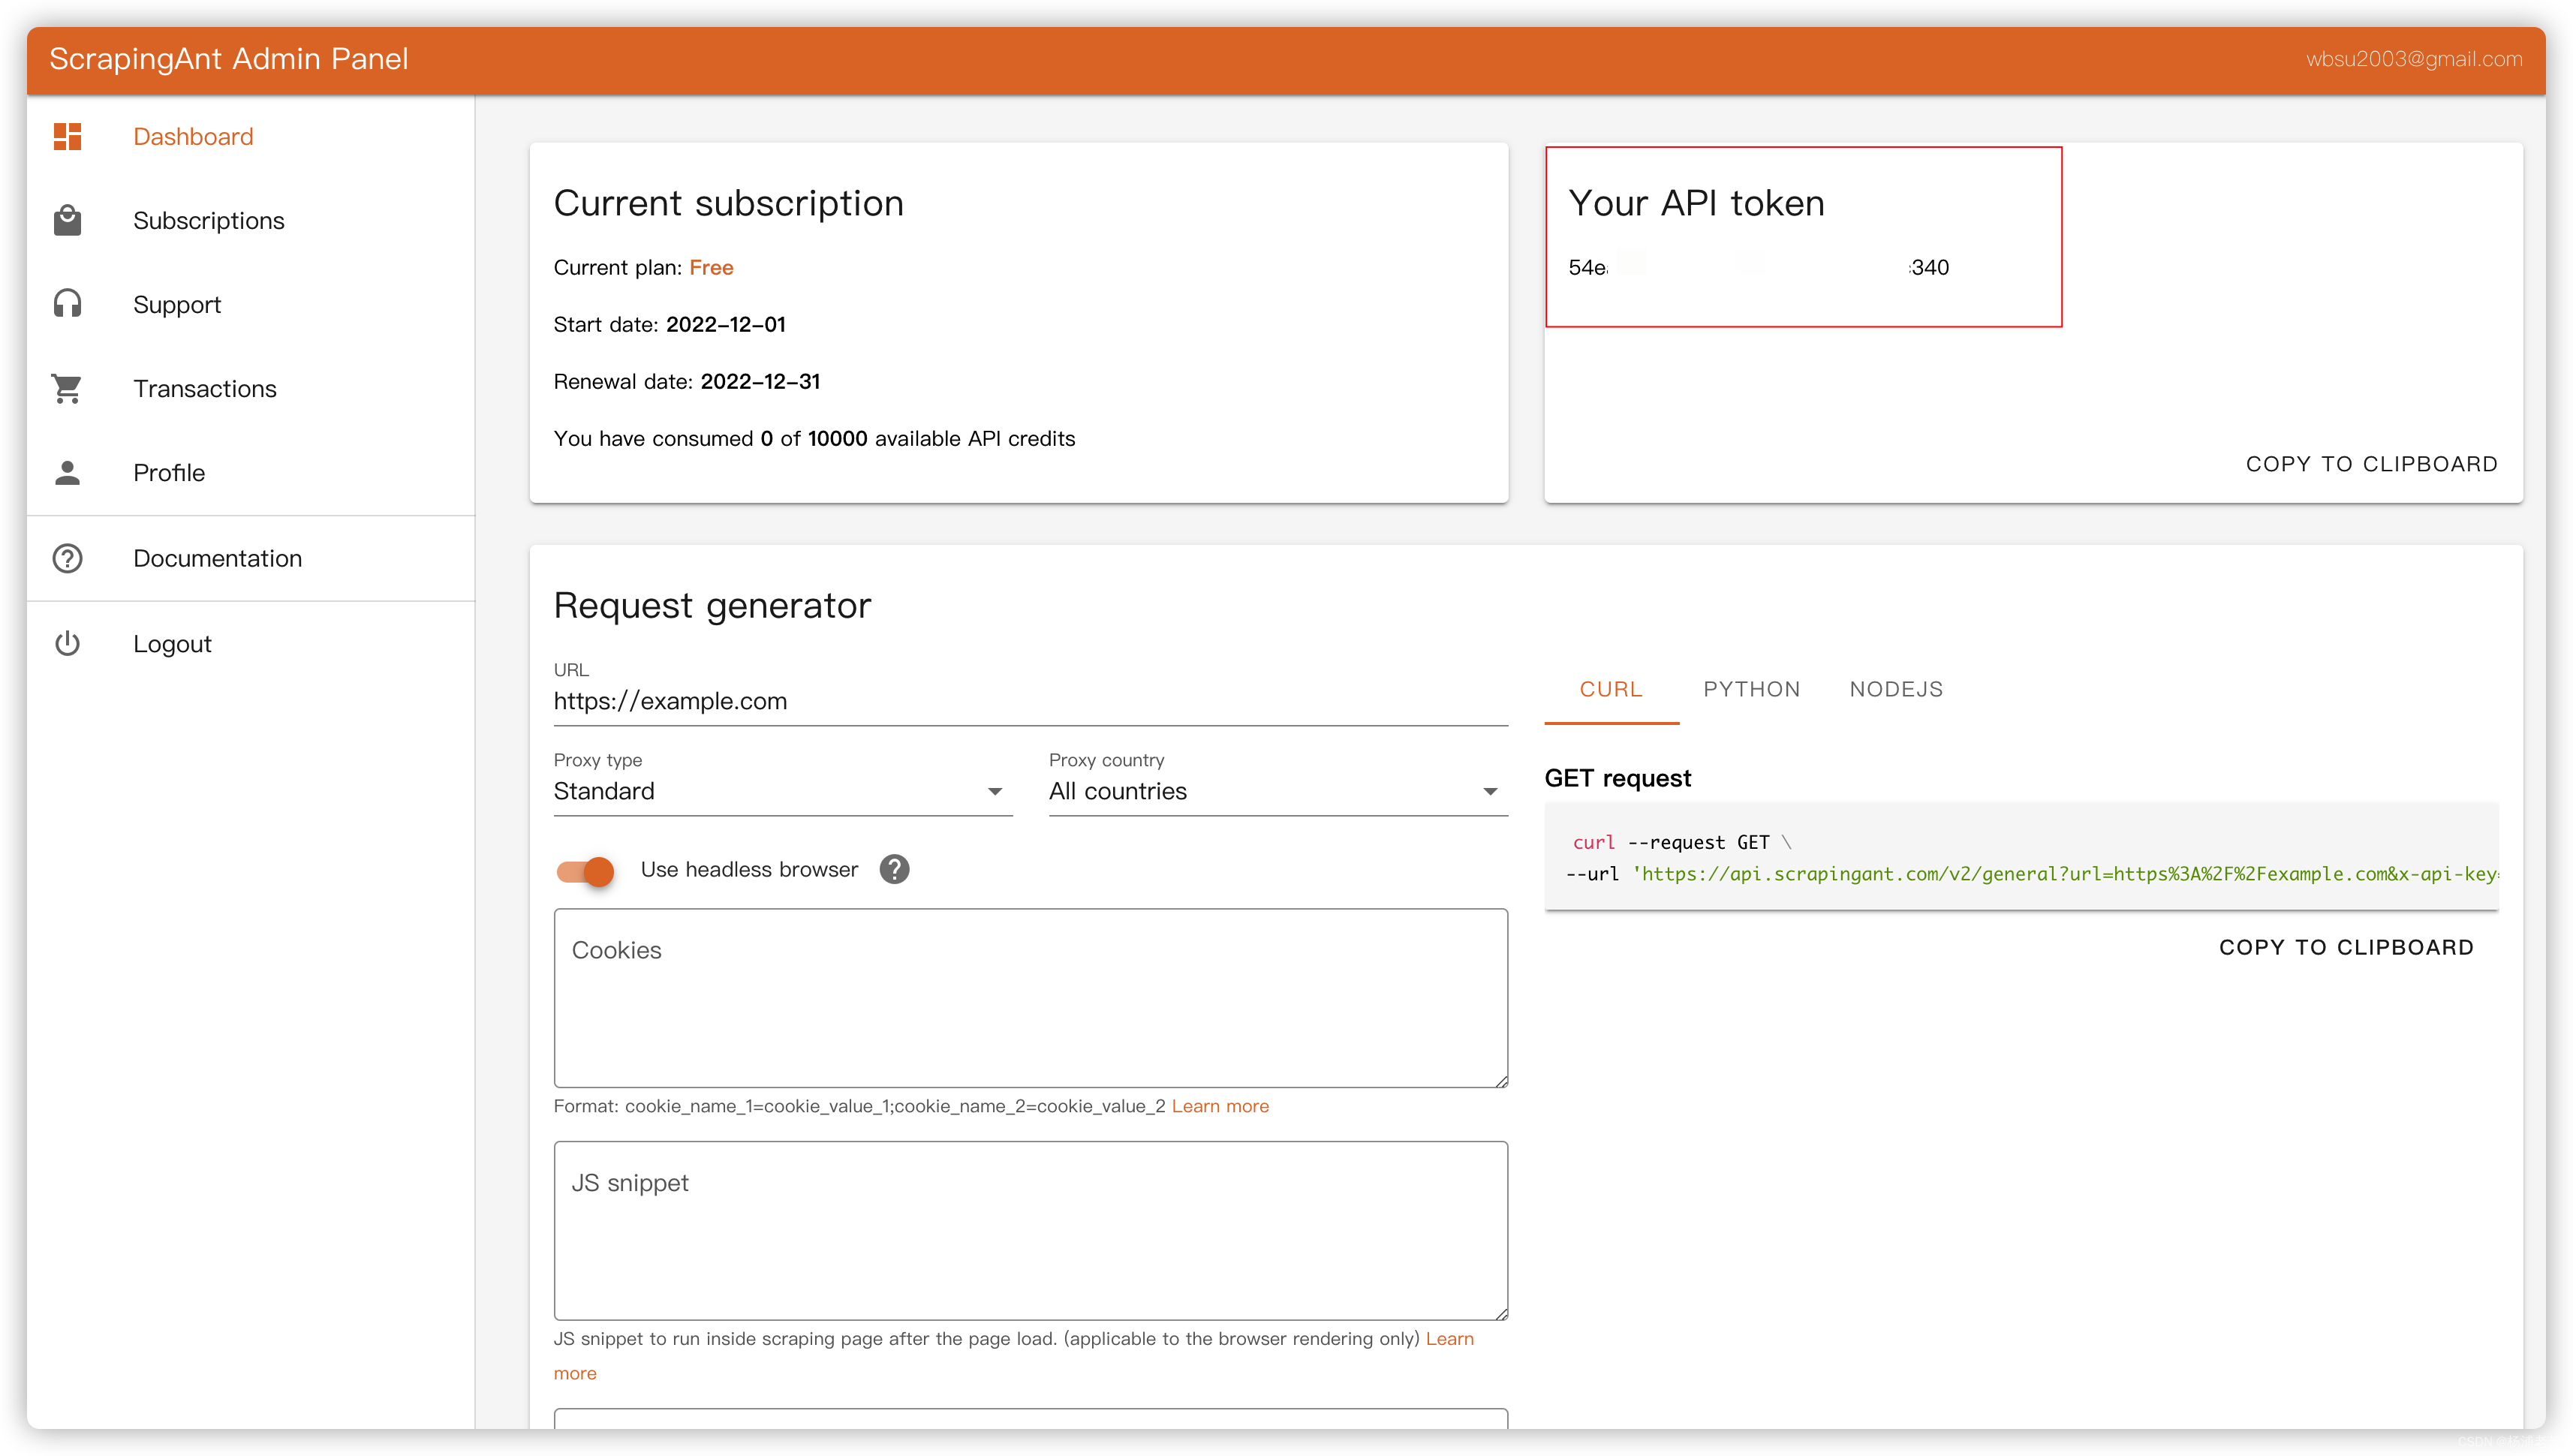Click the Documentation question mark icon
The image size is (2573, 1456).
67,558
